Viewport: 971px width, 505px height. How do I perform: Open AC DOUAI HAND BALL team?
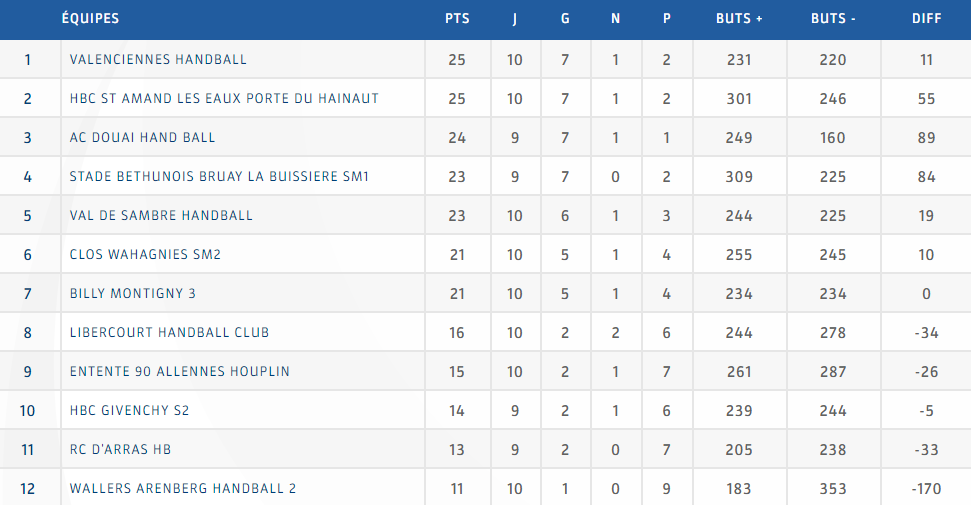point(142,138)
